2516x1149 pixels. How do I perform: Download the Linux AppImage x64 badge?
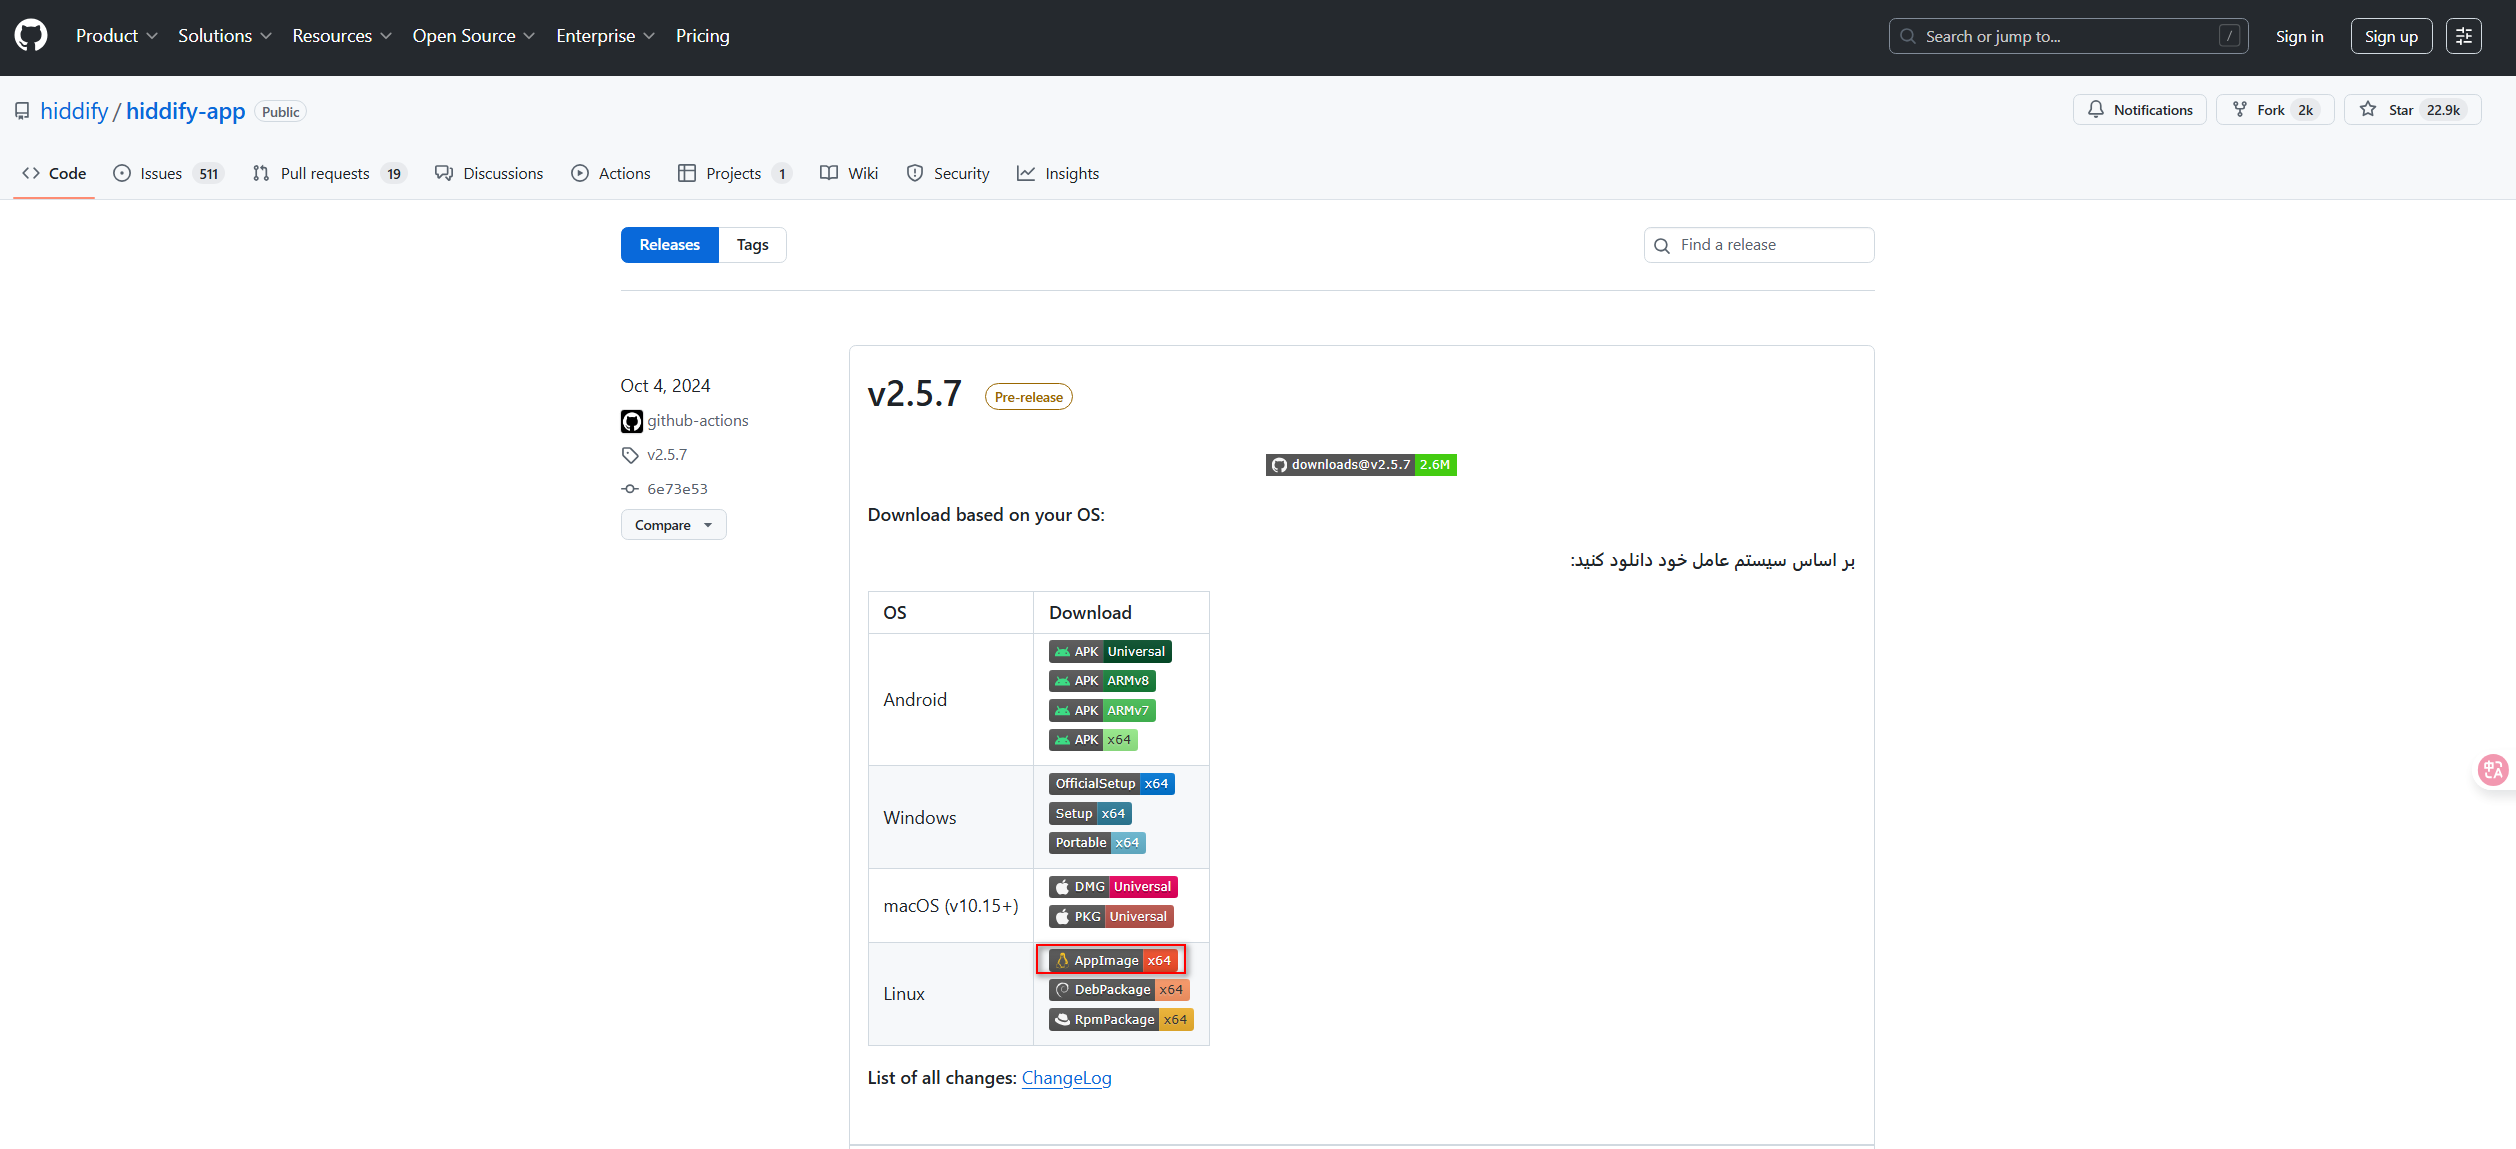[x=1113, y=961]
